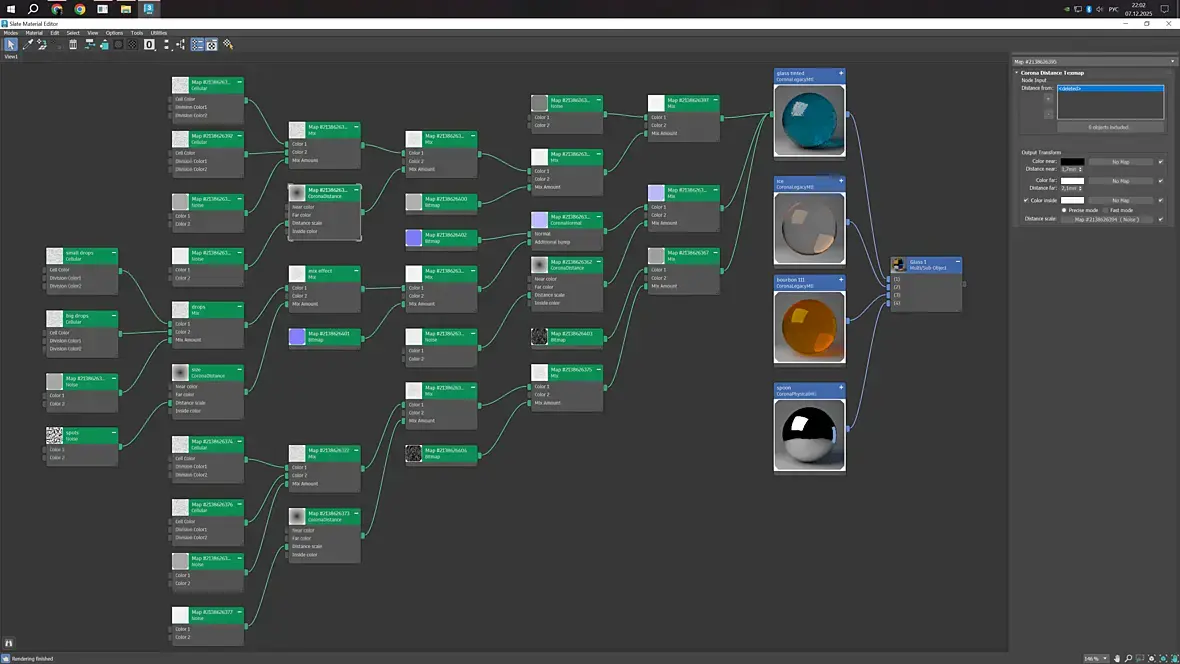This screenshot has width=1180, height=664.
Task: Collapse the glass tinted material node
Action: pyautogui.click(x=841, y=74)
